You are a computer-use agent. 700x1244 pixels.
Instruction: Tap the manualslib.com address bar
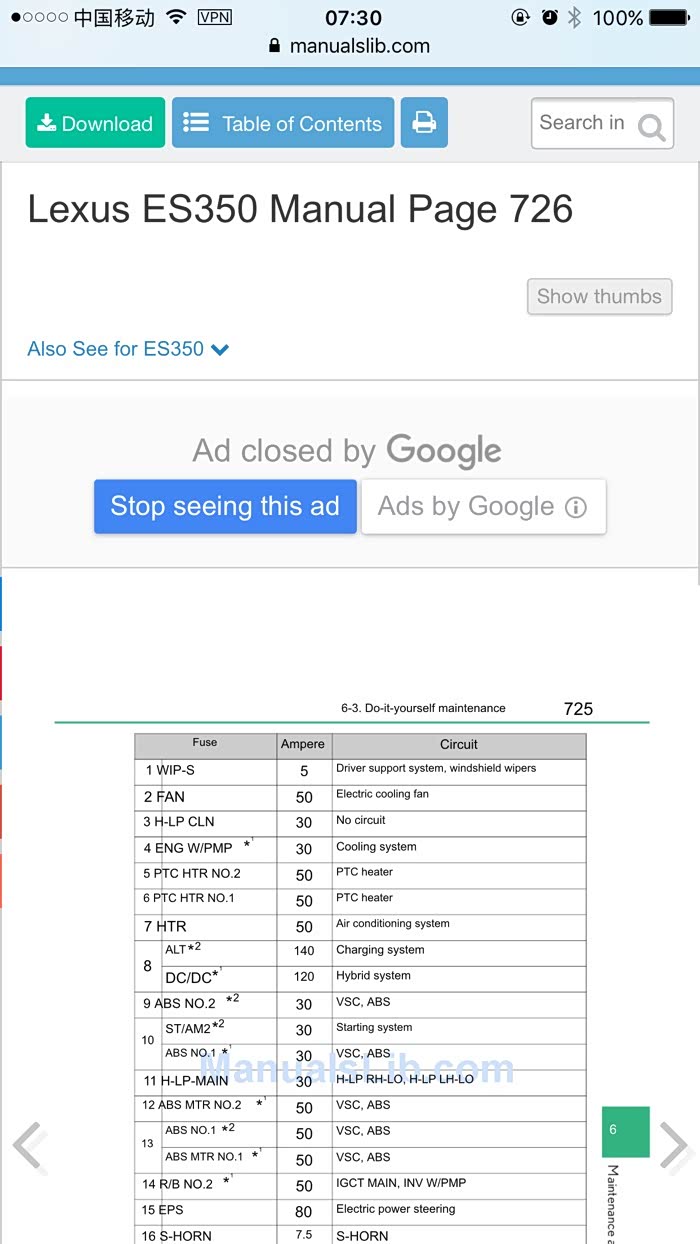[x=350, y=46]
